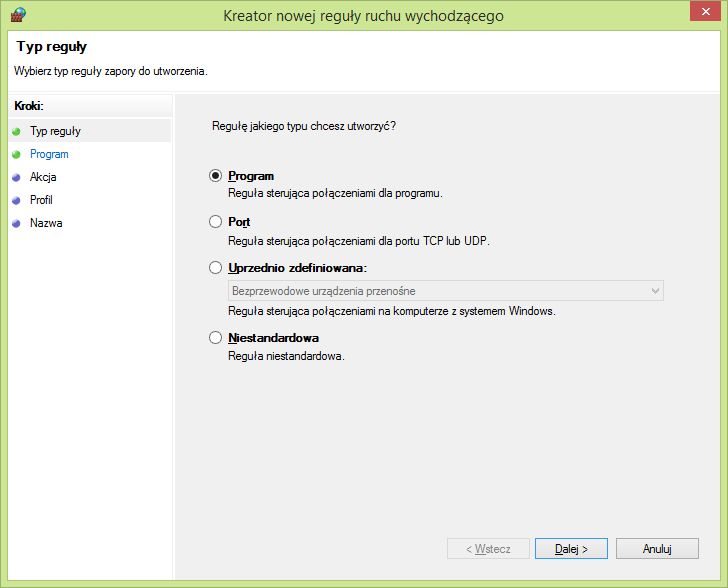
Task: Select the Profil step in sidebar
Action: [41, 200]
